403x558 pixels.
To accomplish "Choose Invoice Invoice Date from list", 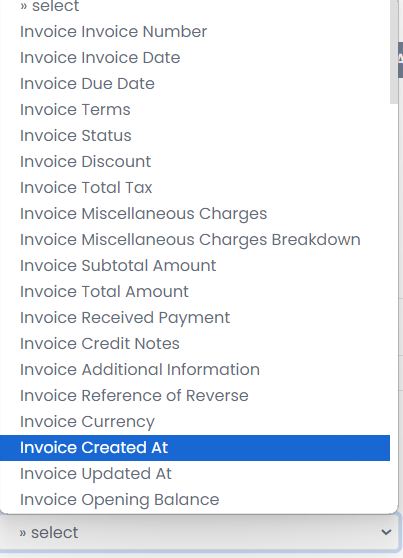I will tap(195, 58).
